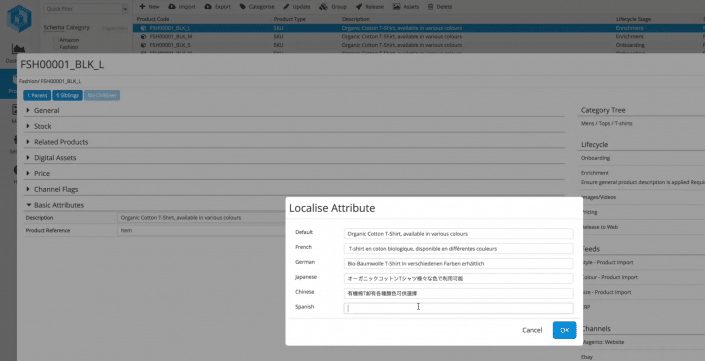Viewport: 705px width, 361px height.
Task: Click the tag icon for Categorise
Action: 243,7
